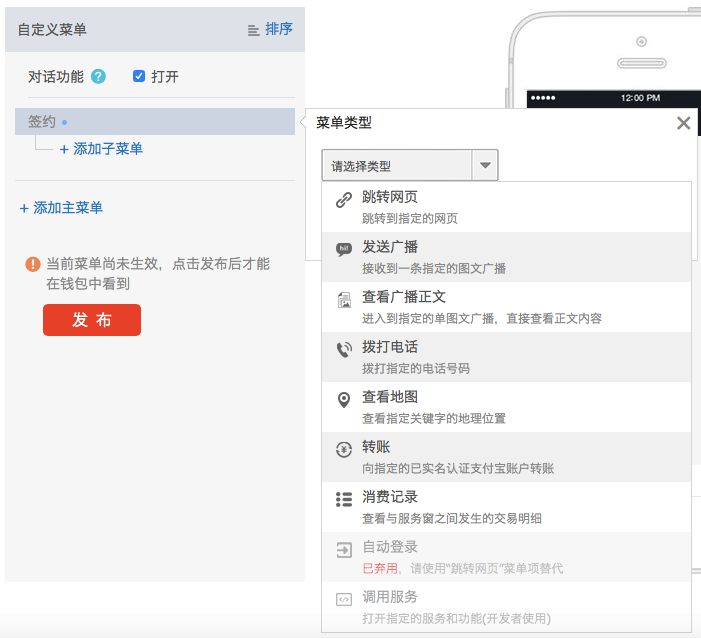Click the list icon for 消费记录

[344, 499]
